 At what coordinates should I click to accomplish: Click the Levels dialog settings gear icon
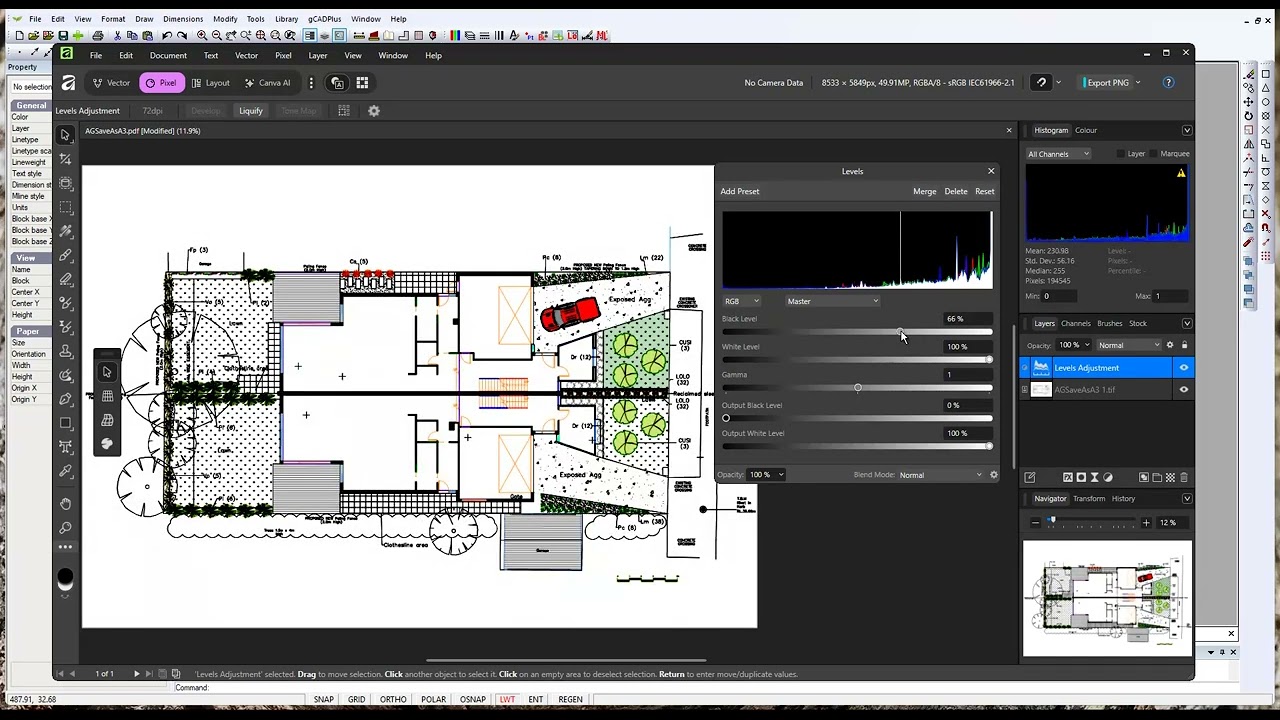993,475
